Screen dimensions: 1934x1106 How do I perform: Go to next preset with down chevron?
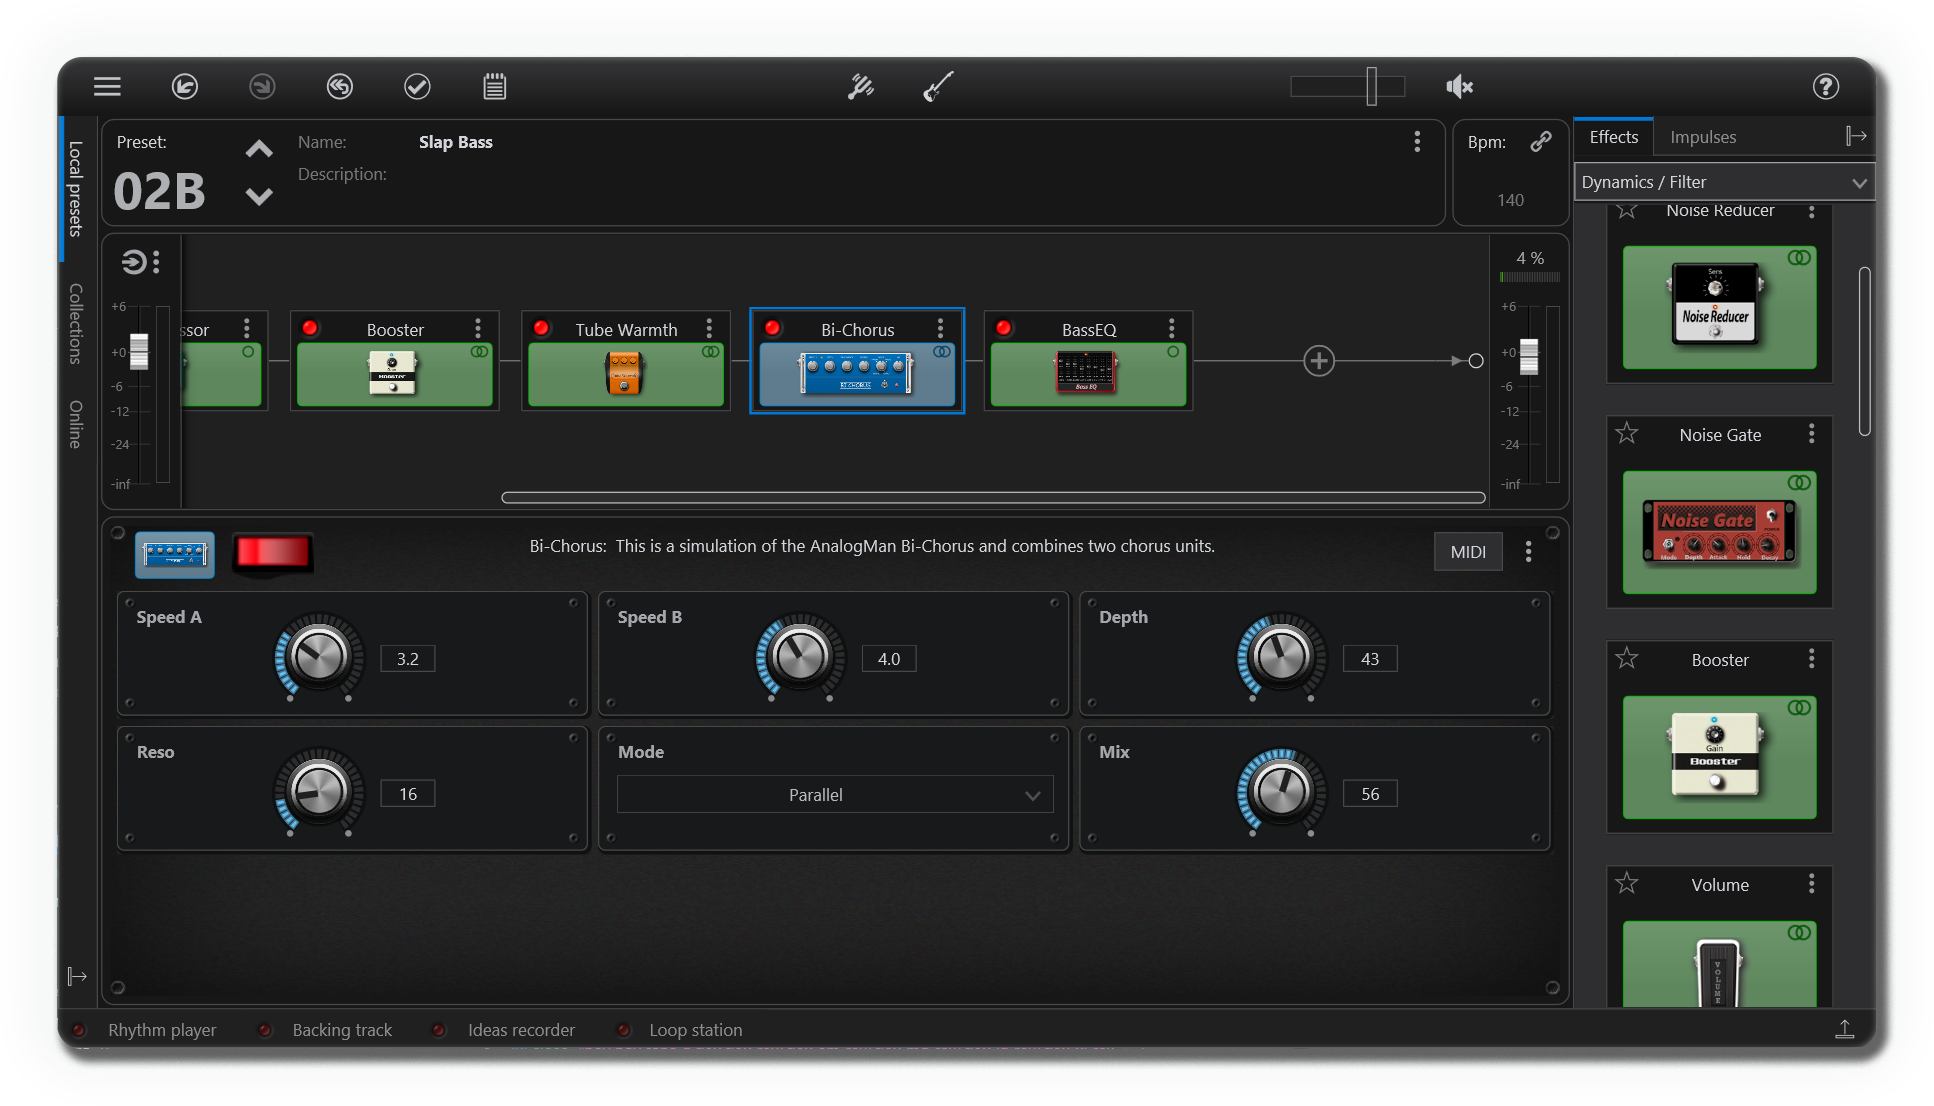click(x=259, y=196)
